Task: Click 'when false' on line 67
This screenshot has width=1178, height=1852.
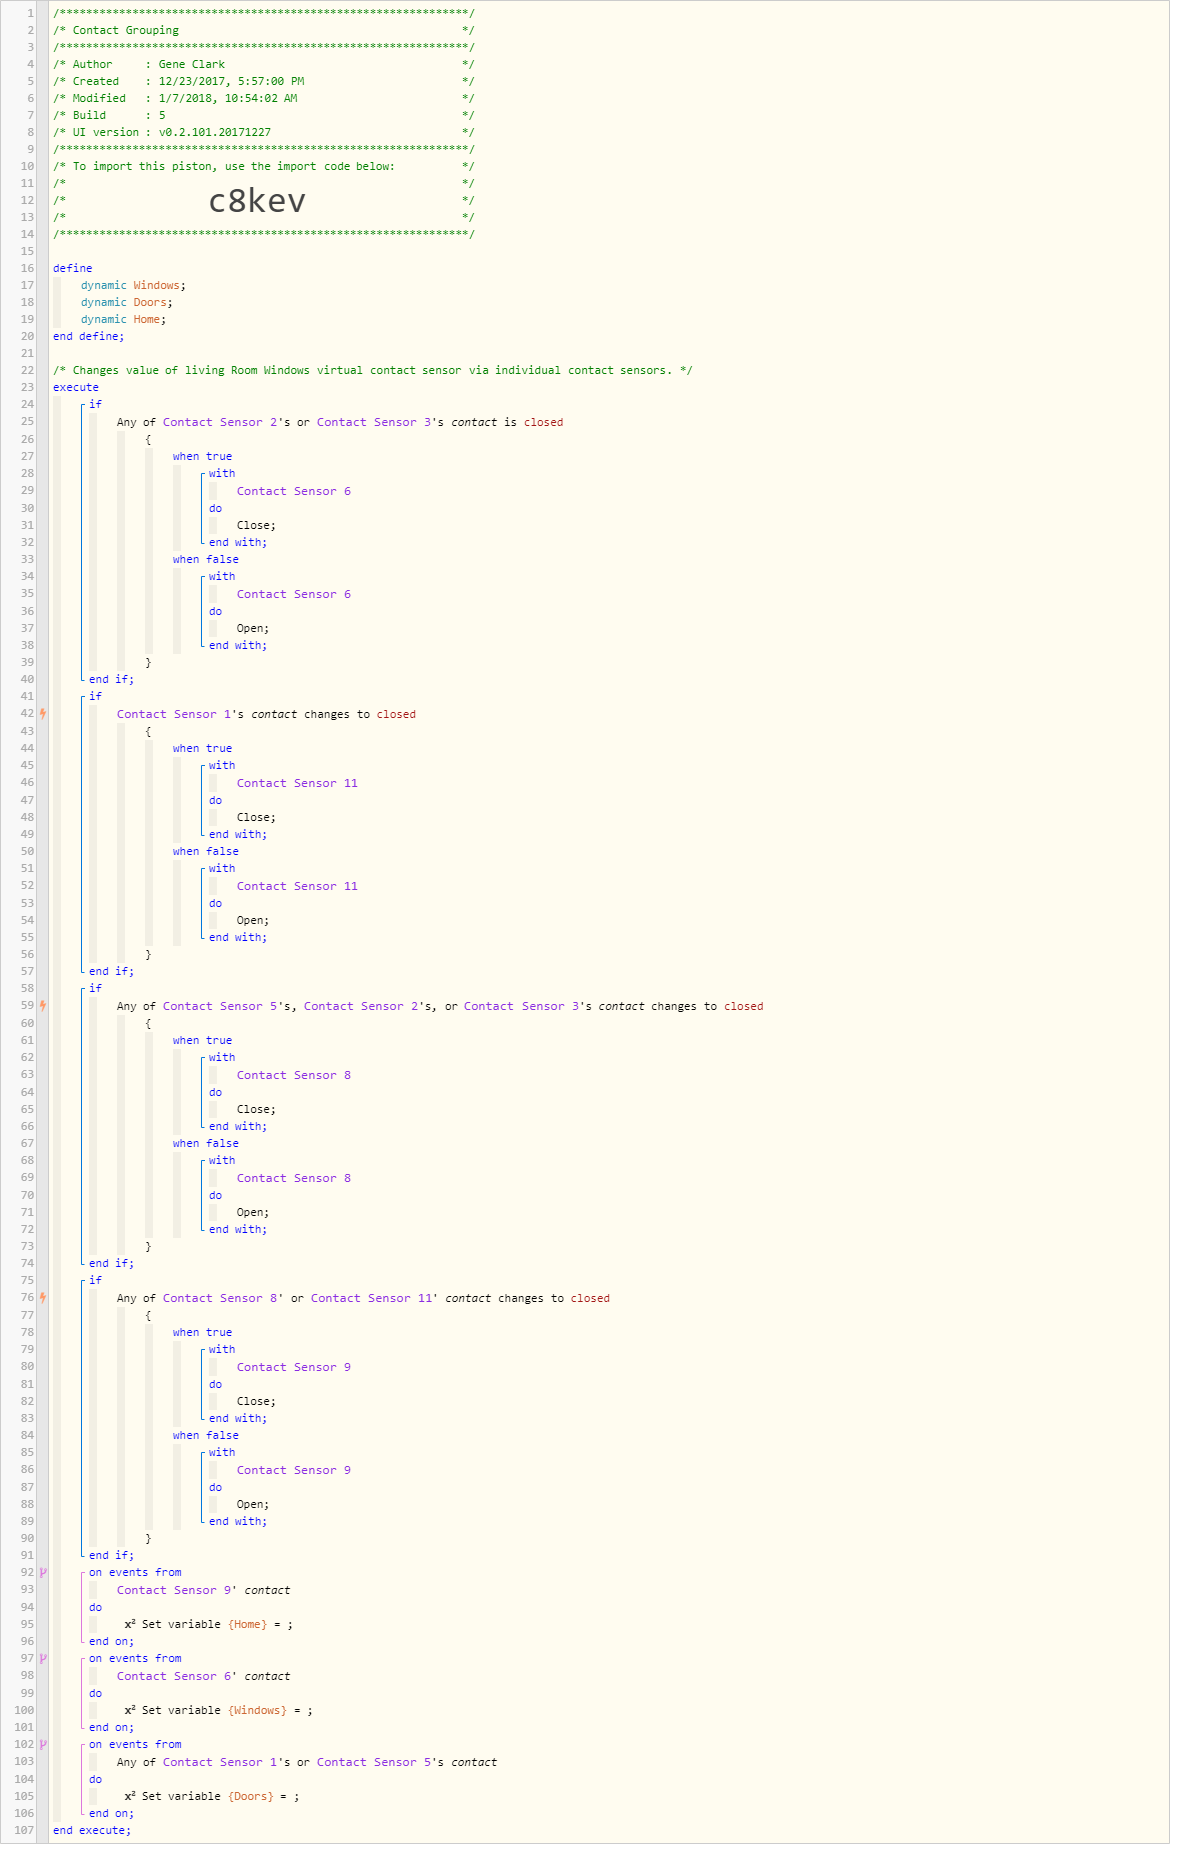Action: pyautogui.click(x=205, y=1143)
